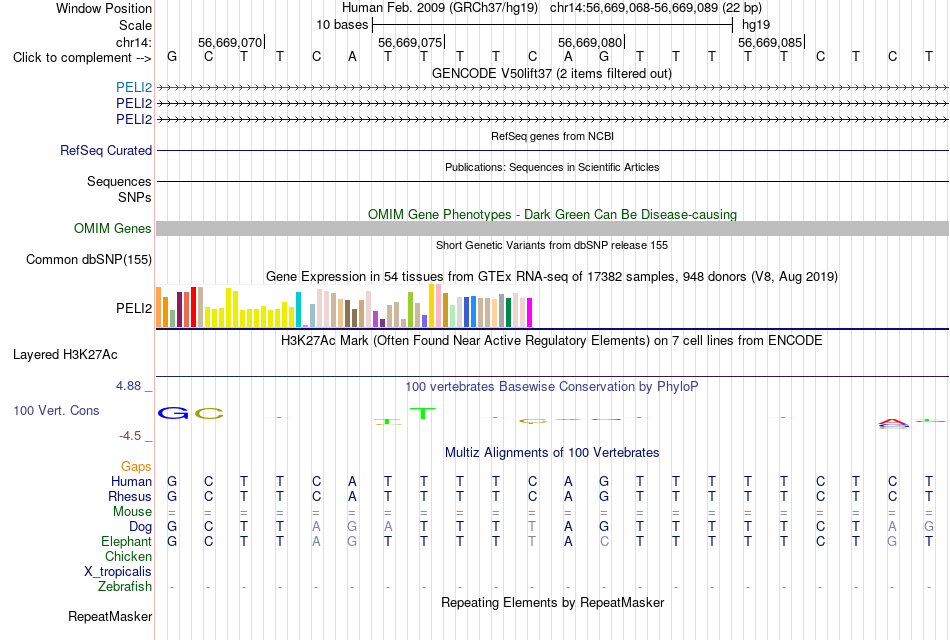
Task: Click the cyan bar in GTEx chart
Action: click(298, 310)
